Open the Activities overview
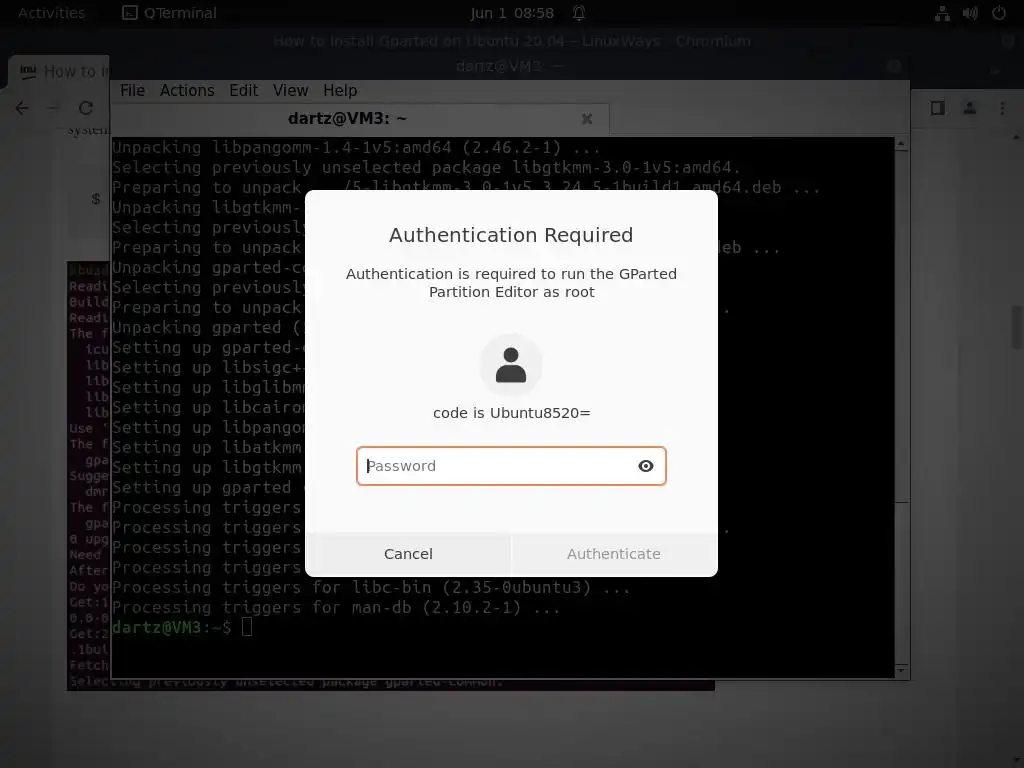The width and height of the screenshot is (1024, 768). click(x=51, y=13)
